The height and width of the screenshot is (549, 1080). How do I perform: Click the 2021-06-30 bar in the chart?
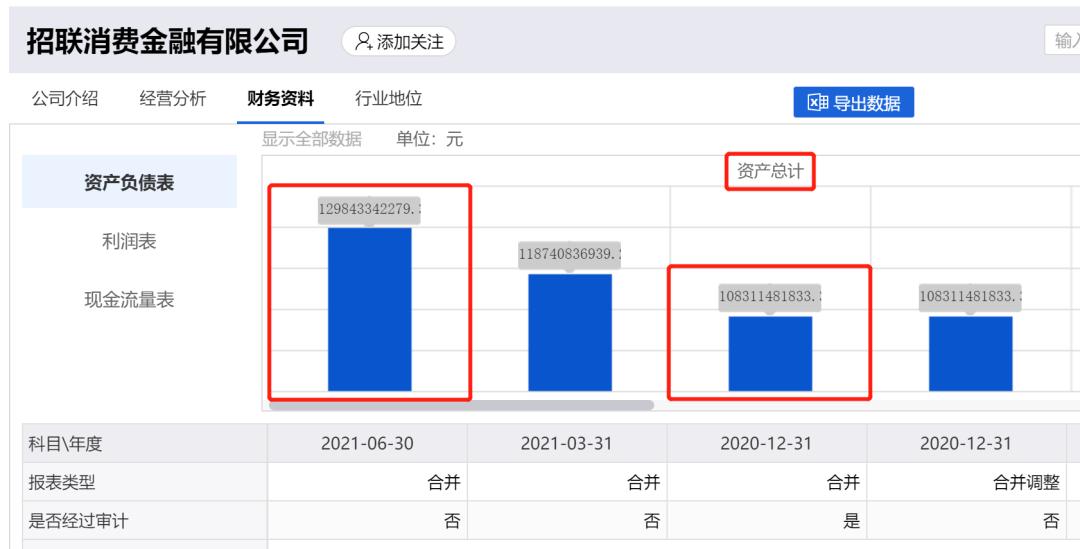tap(369, 309)
